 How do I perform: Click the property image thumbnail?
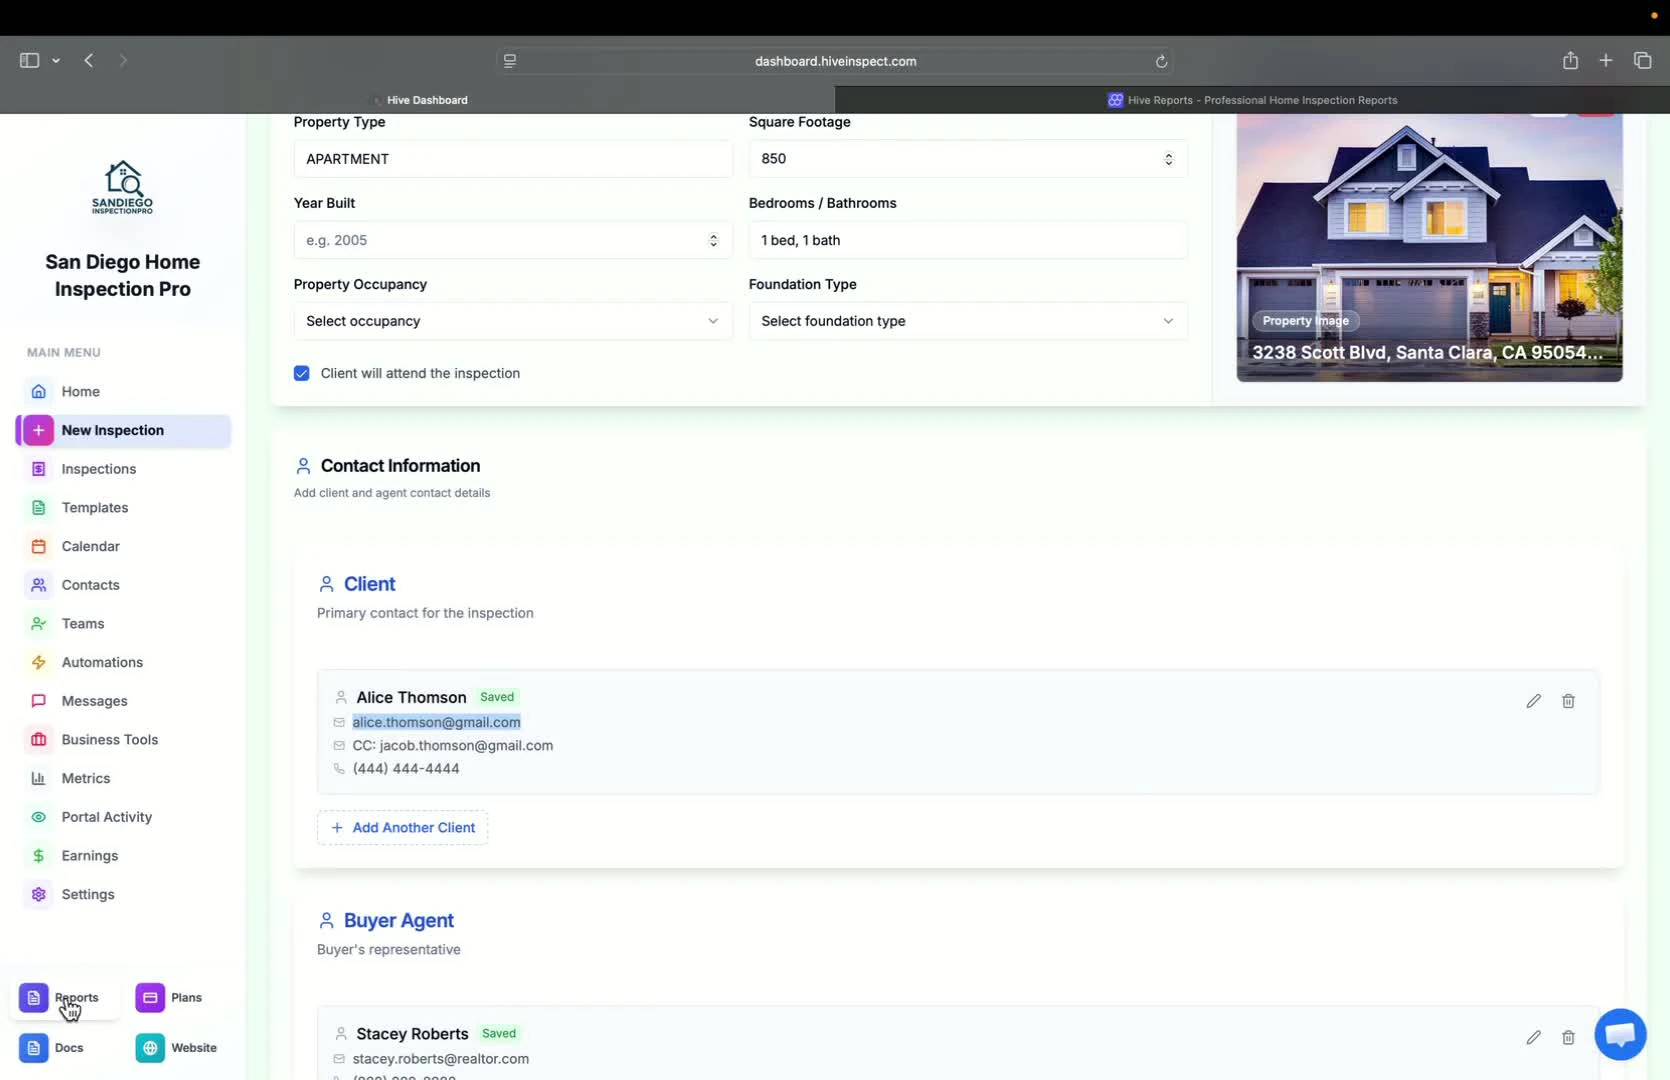1429,248
